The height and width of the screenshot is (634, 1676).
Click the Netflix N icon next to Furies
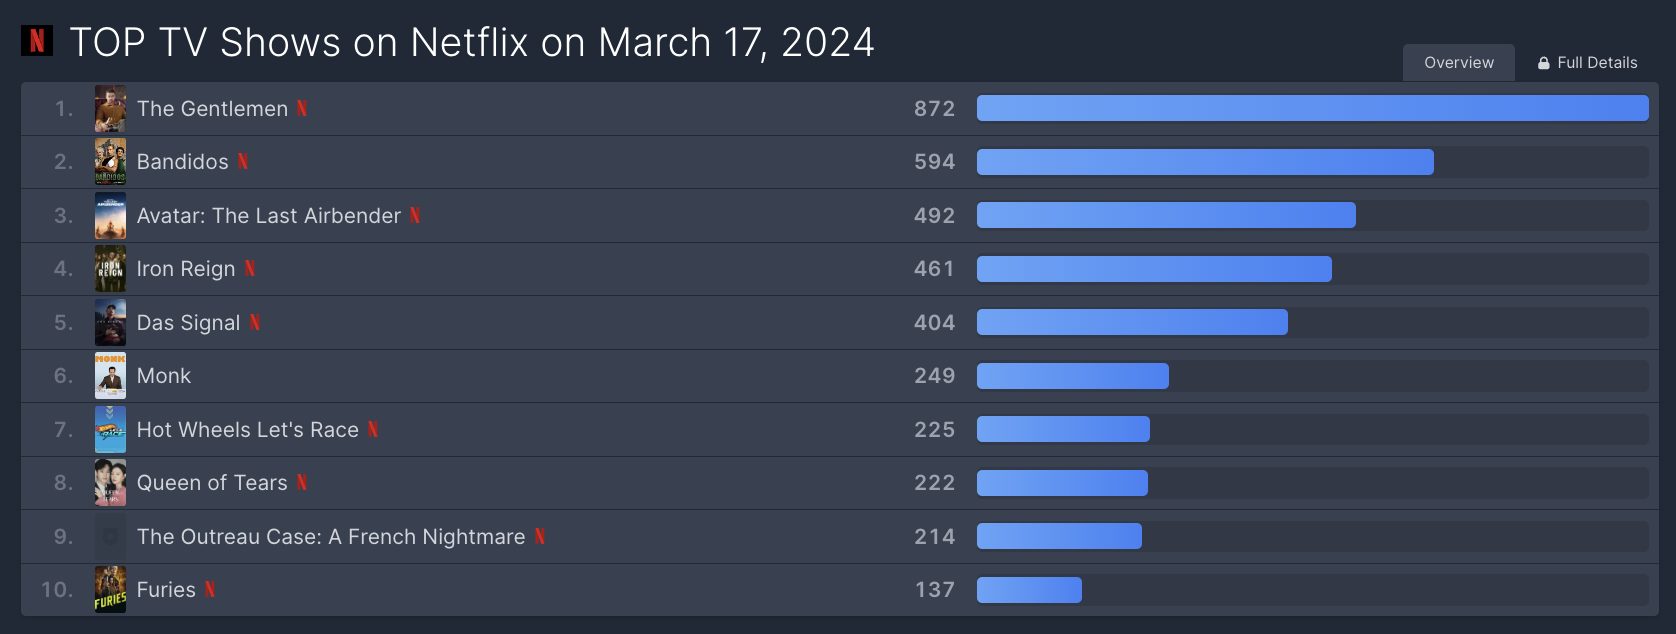pyautogui.click(x=210, y=589)
